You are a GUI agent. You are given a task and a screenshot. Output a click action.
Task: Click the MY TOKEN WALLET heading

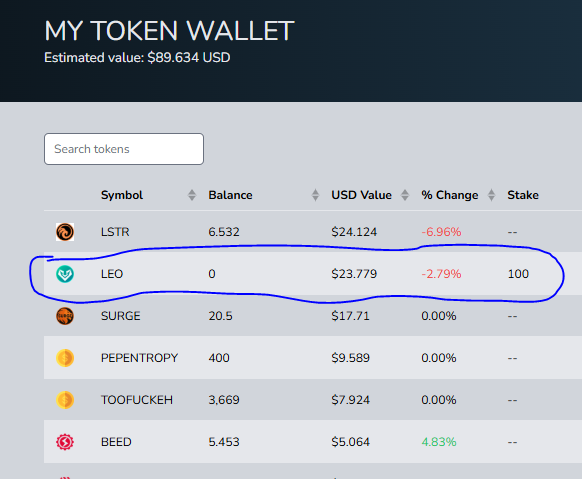coord(169,31)
